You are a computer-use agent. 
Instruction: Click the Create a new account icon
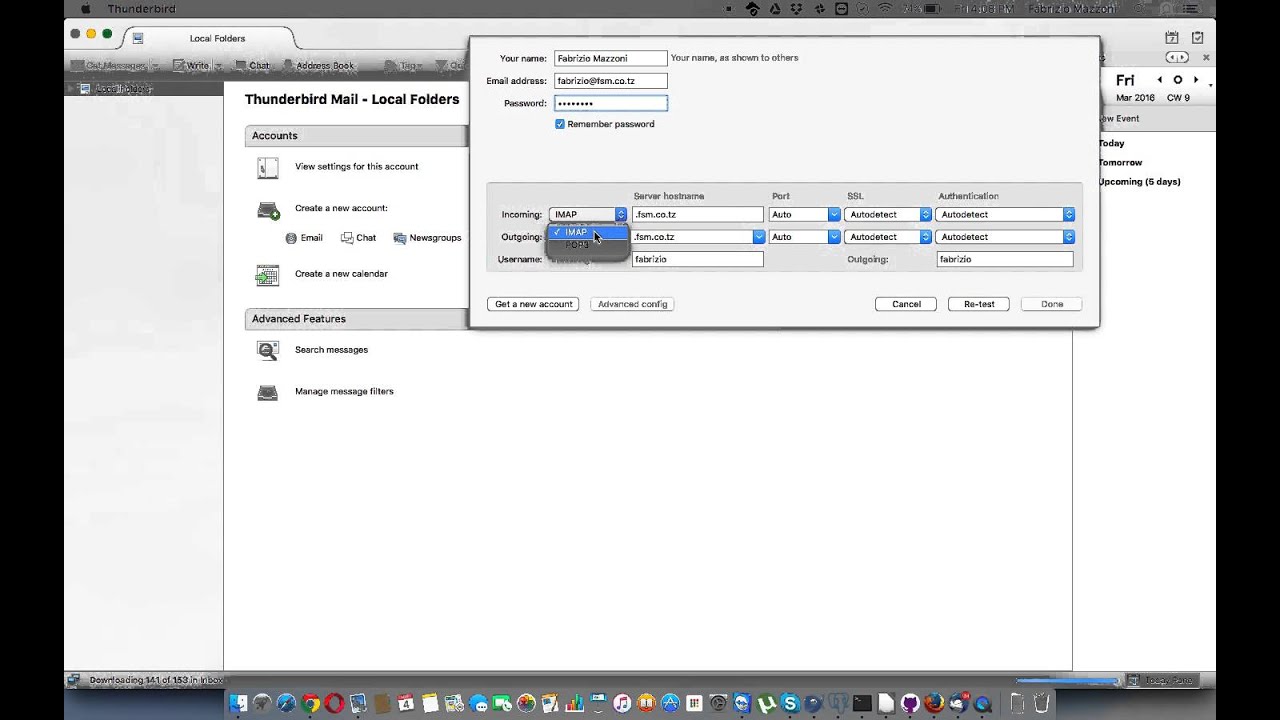coord(268,210)
